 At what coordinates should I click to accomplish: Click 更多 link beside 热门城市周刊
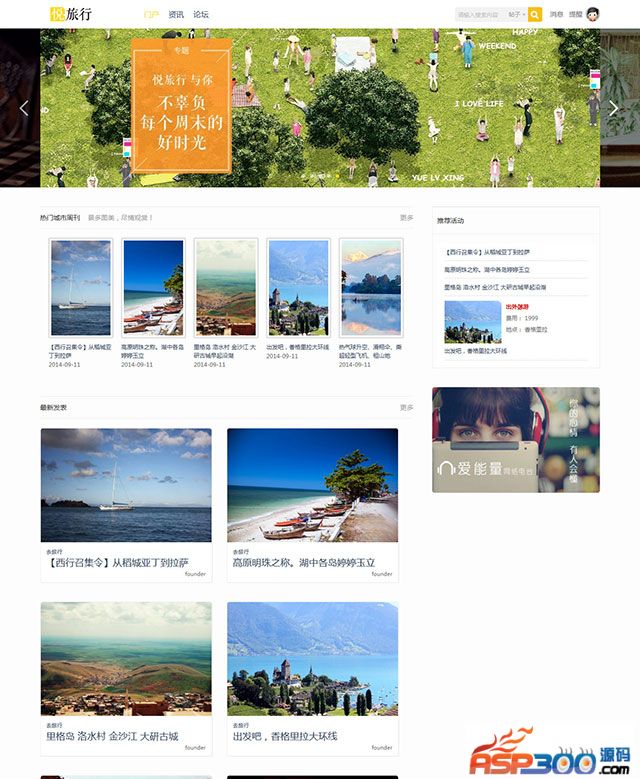406,218
